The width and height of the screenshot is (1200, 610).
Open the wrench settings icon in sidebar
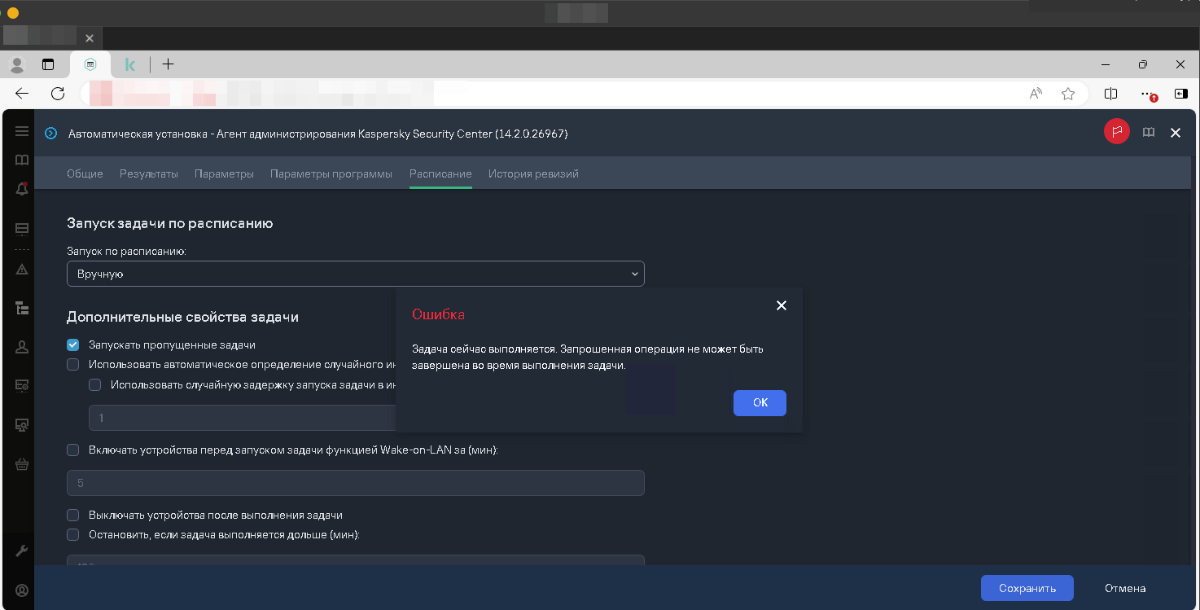tap(21, 551)
